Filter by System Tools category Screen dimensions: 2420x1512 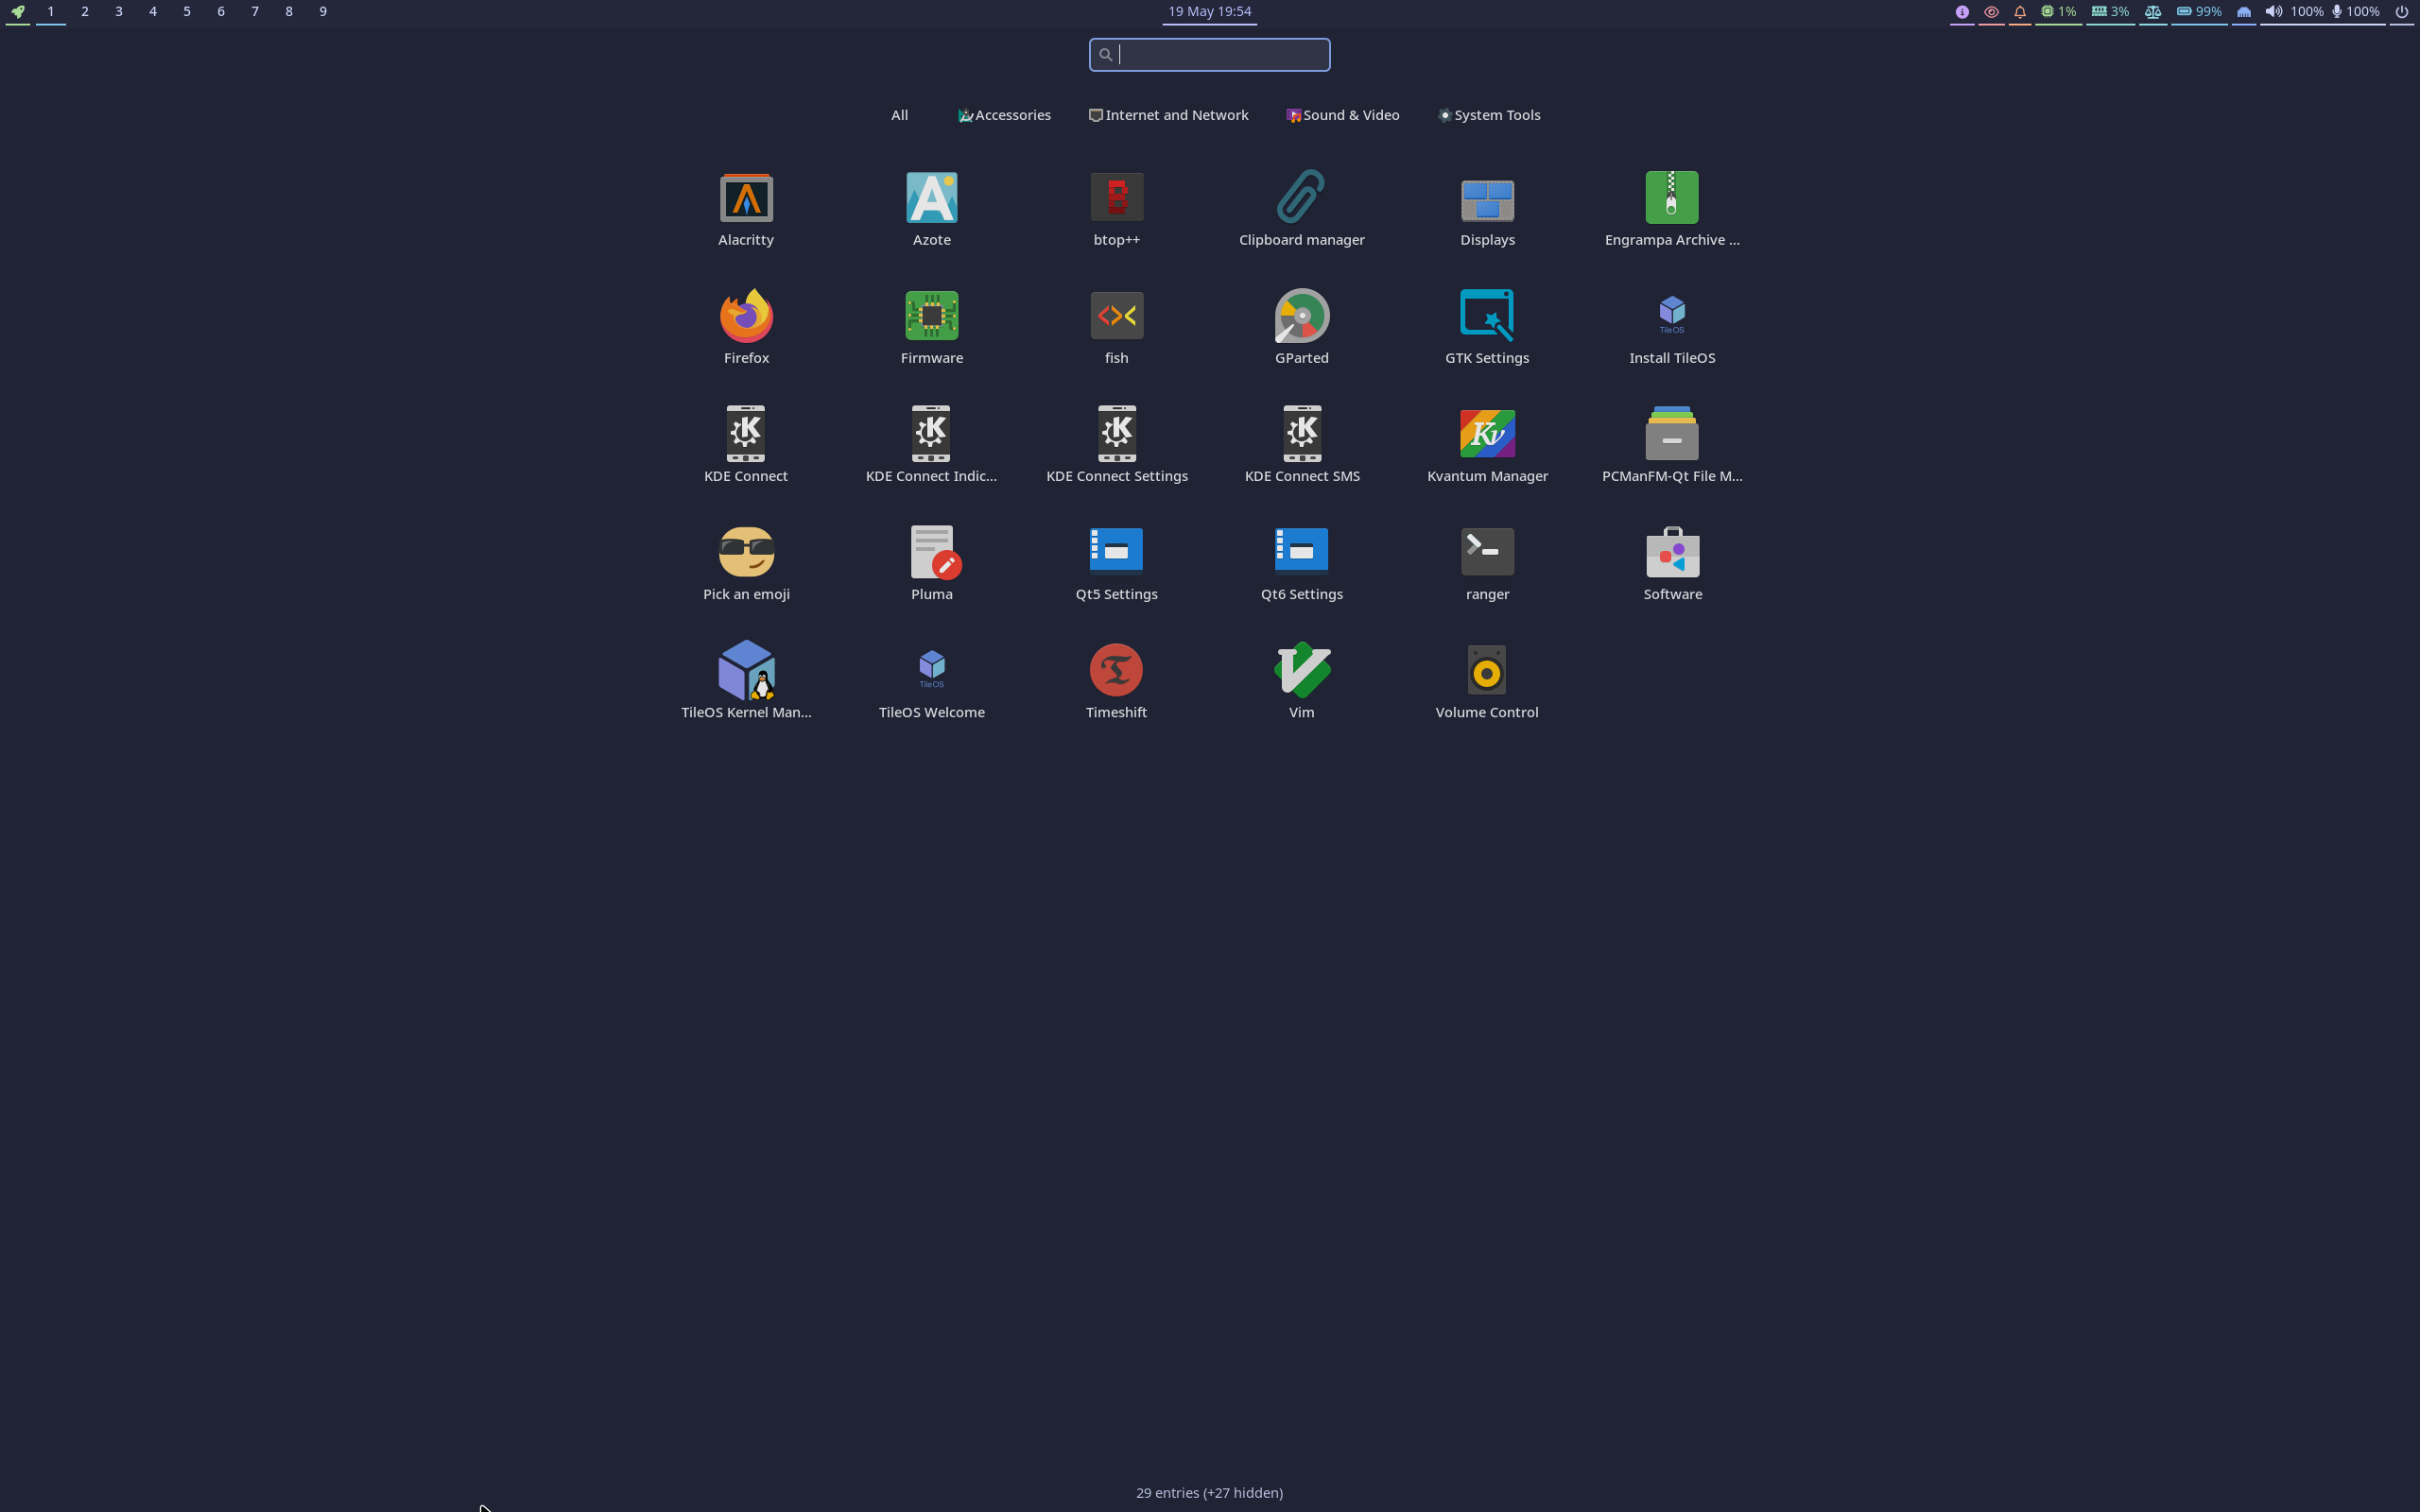click(x=1489, y=115)
